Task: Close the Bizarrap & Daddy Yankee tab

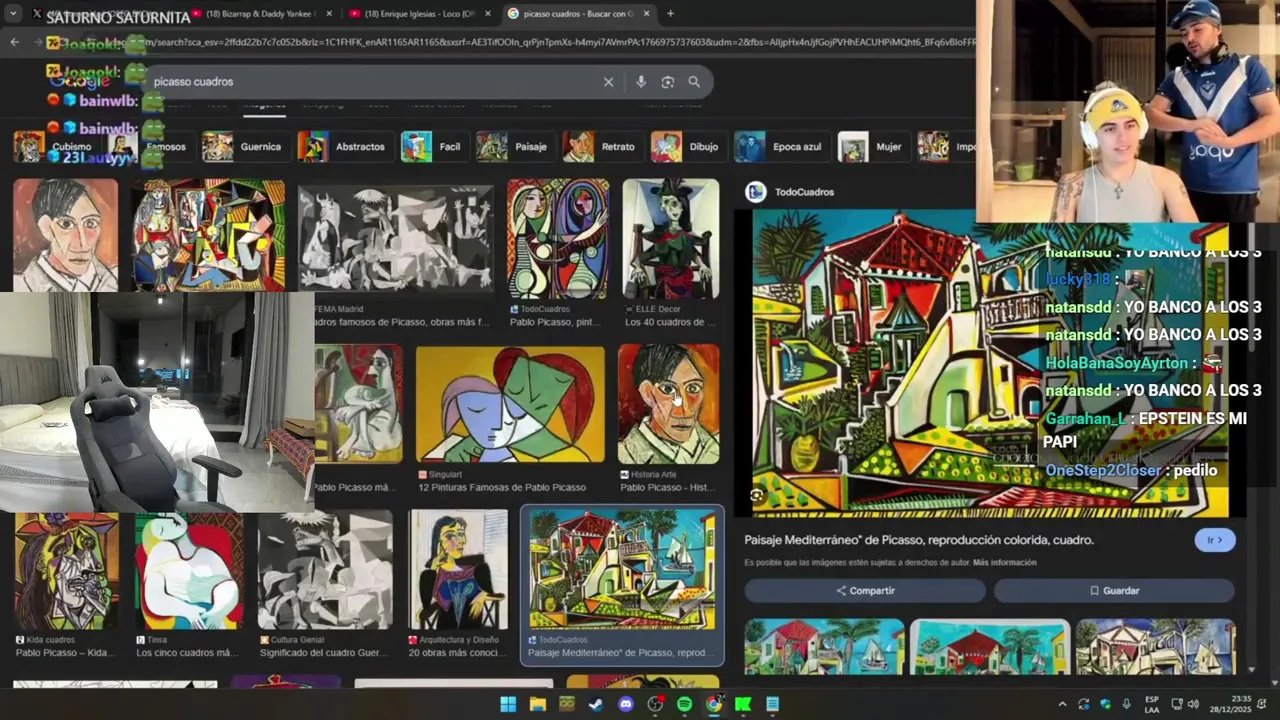Action: pos(329,14)
